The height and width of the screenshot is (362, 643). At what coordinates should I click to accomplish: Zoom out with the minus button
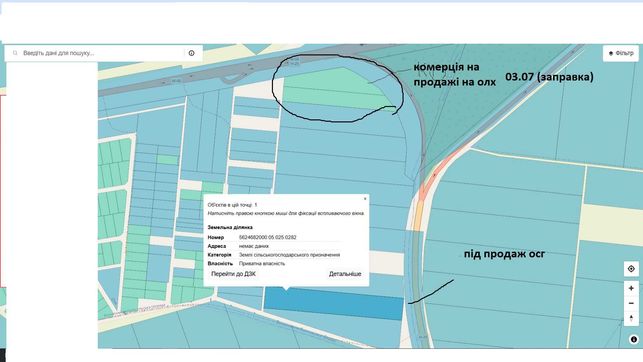click(631, 303)
